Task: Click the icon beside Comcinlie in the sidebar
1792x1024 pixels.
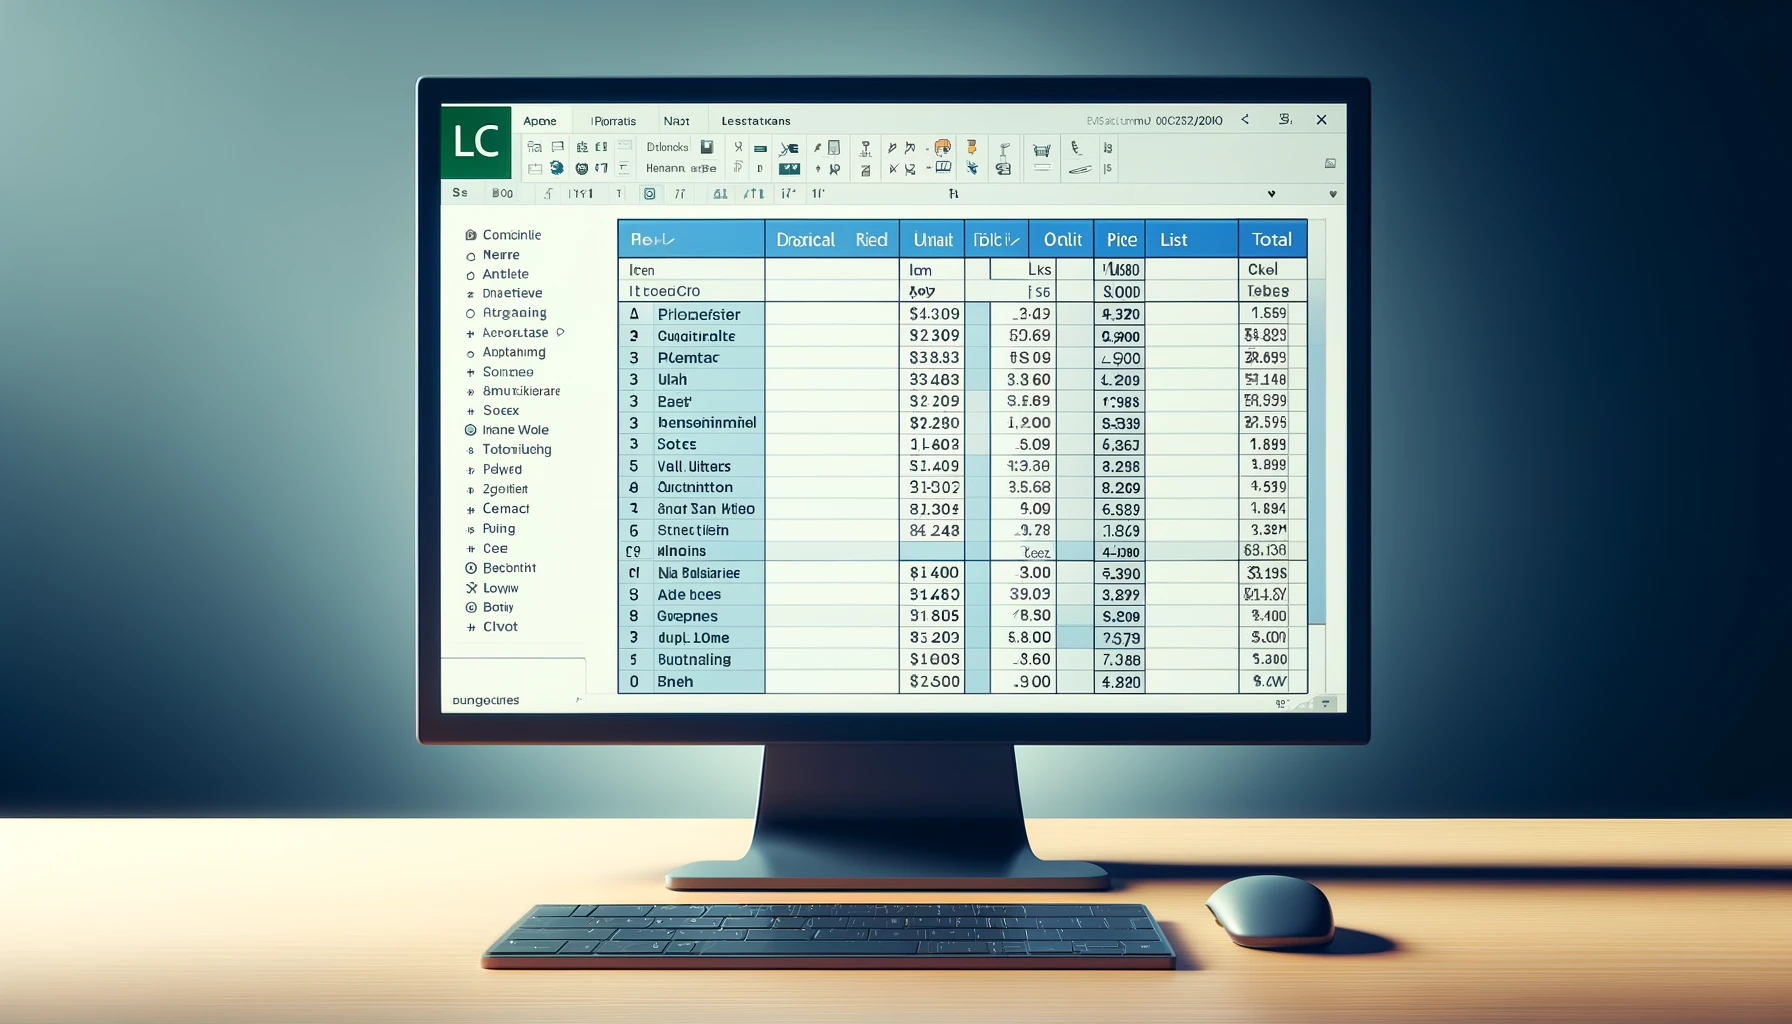Action: (x=470, y=235)
